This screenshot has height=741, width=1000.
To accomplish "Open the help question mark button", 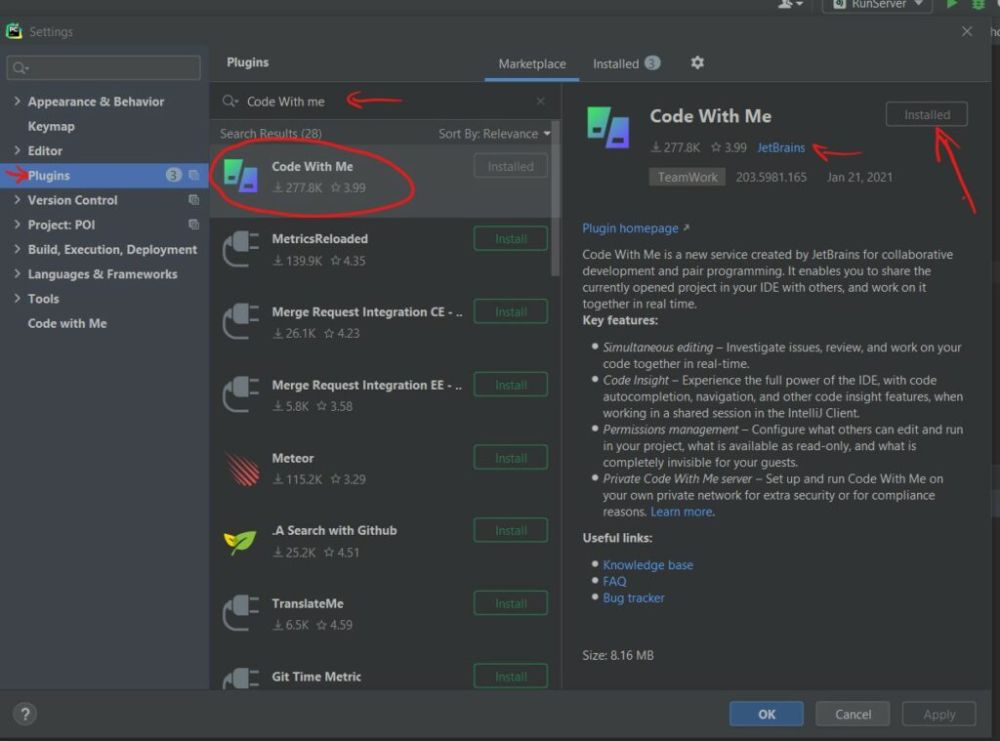I will [x=25, y=714].
